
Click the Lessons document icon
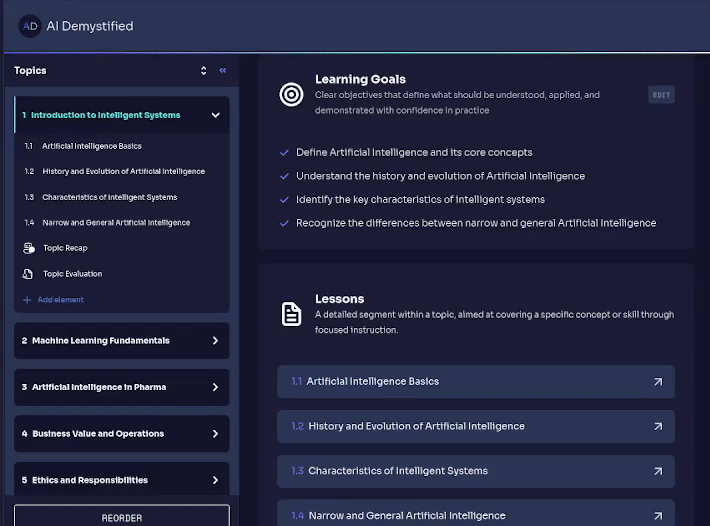click(291, 314)
